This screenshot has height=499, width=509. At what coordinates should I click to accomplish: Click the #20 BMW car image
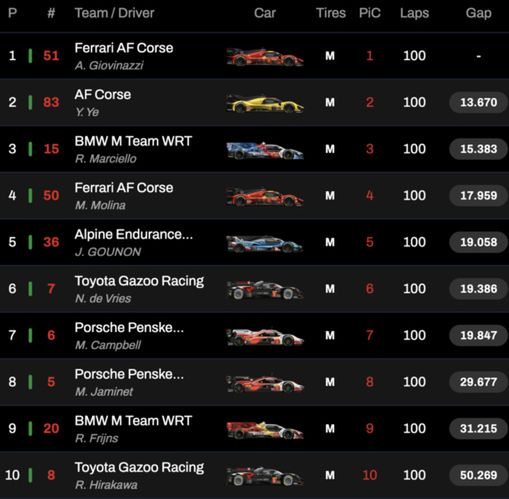(x=265, y=430)
